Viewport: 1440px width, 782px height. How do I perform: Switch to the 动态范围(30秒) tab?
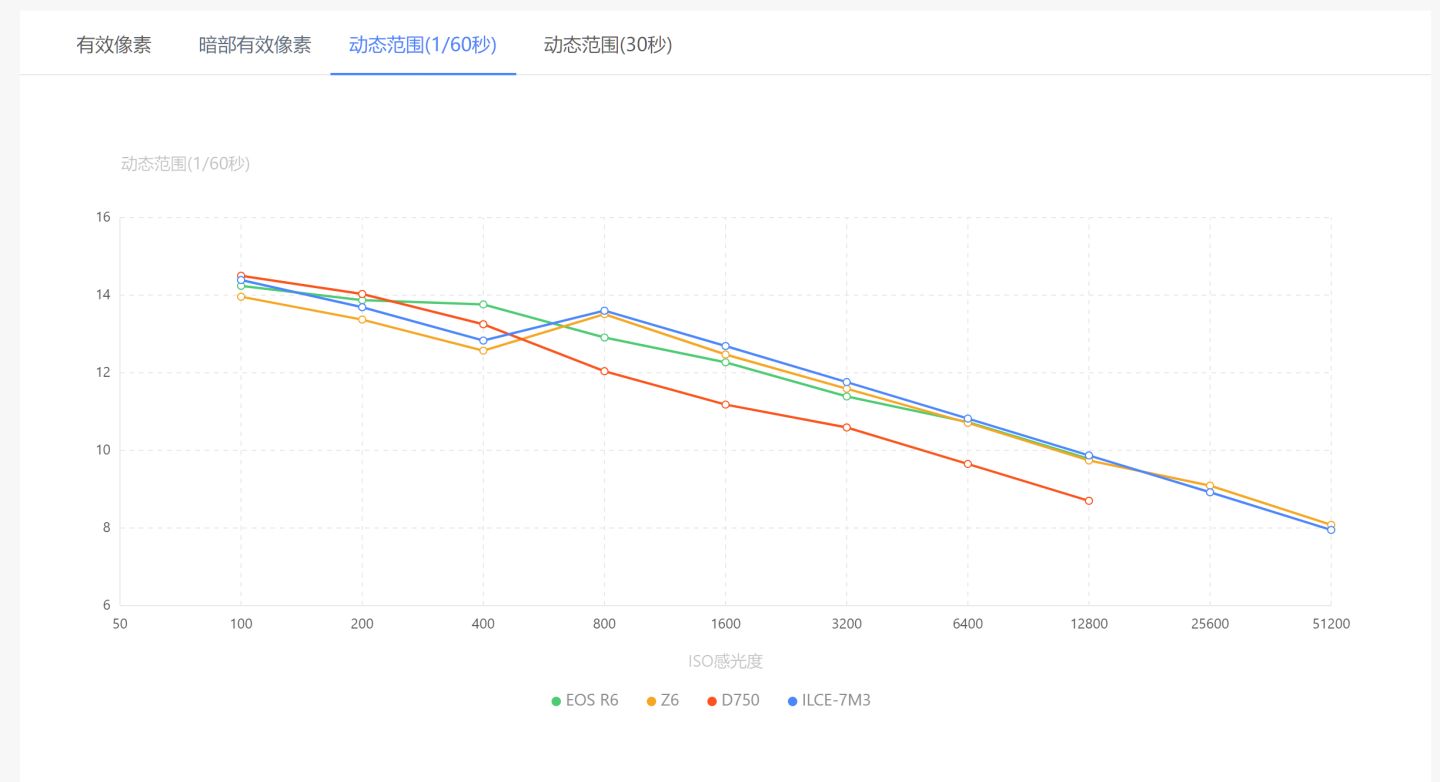click(608, 44)
